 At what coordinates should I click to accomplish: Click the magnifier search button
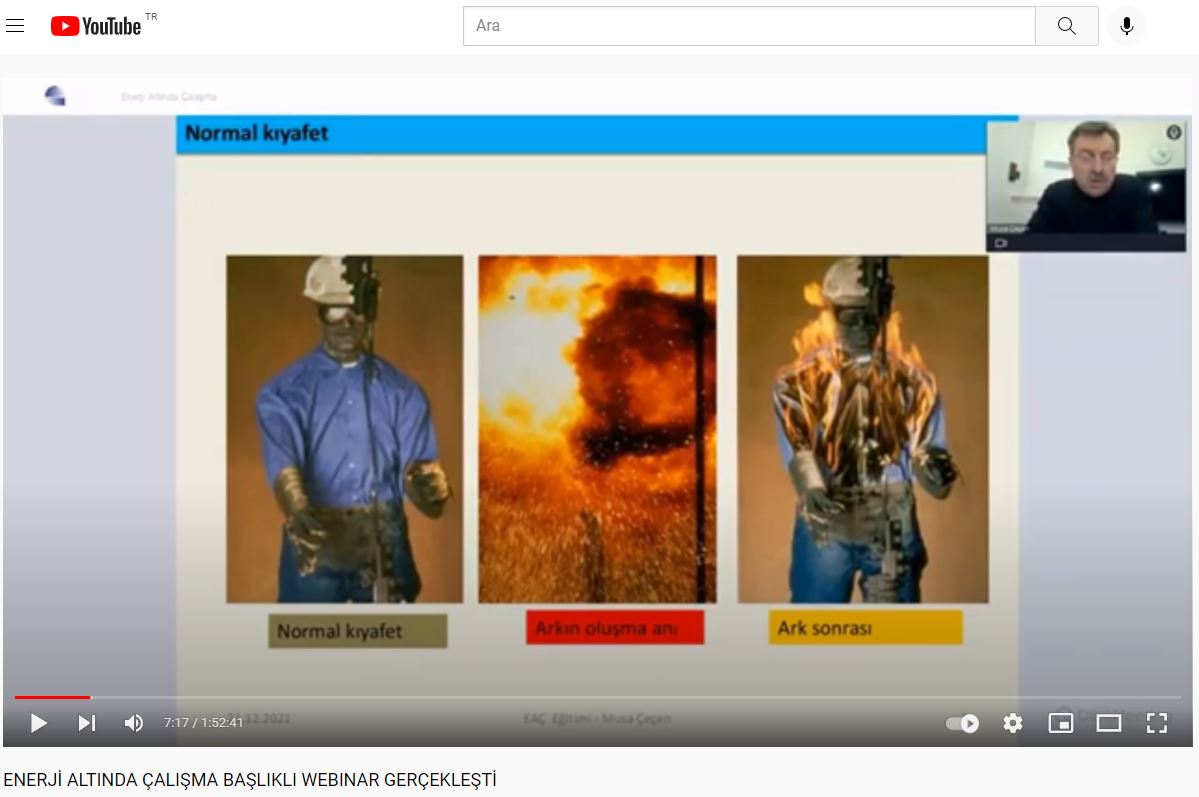coord(1067,26)
